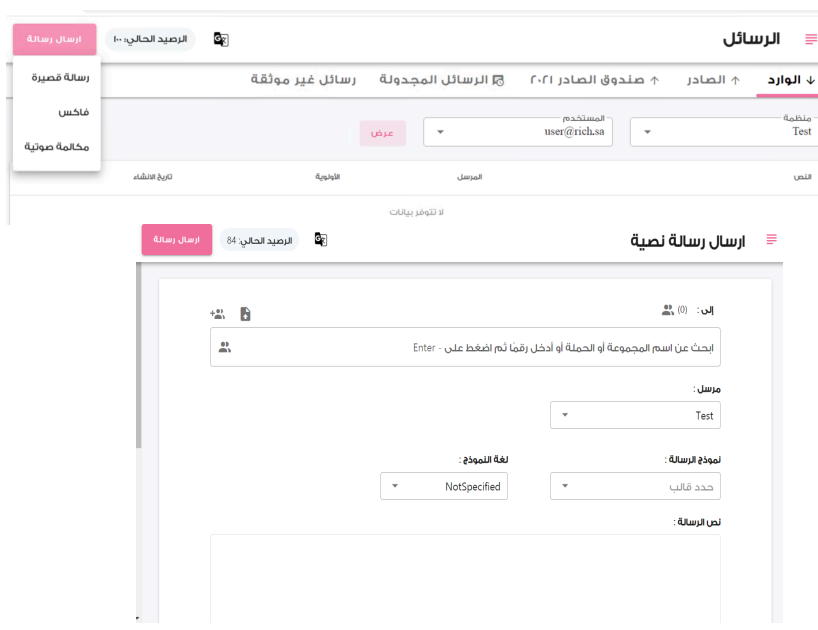This screenshot has height=630, width=818.
Task: Click ارسال رسالة button in SMS form header
Action: coord(177,240)
